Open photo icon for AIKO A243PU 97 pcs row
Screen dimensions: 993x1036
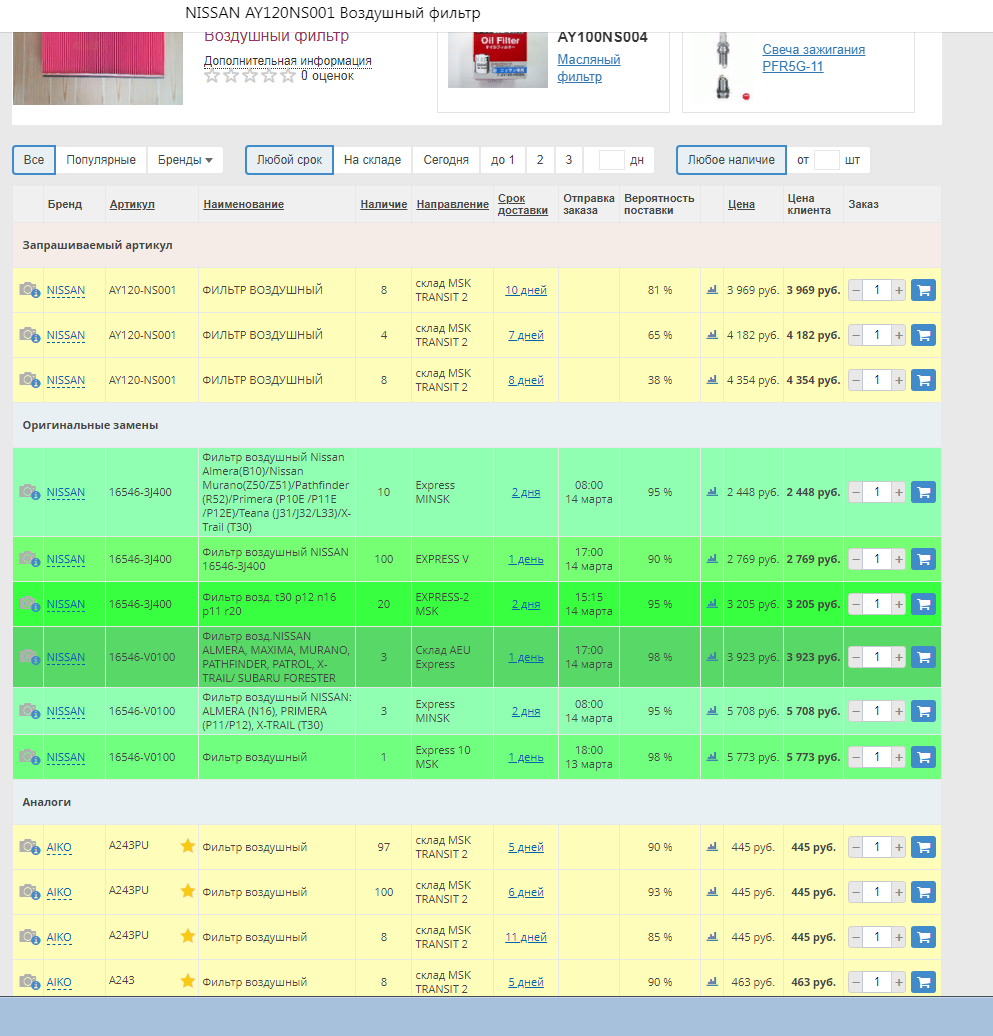tap(29, 847)
